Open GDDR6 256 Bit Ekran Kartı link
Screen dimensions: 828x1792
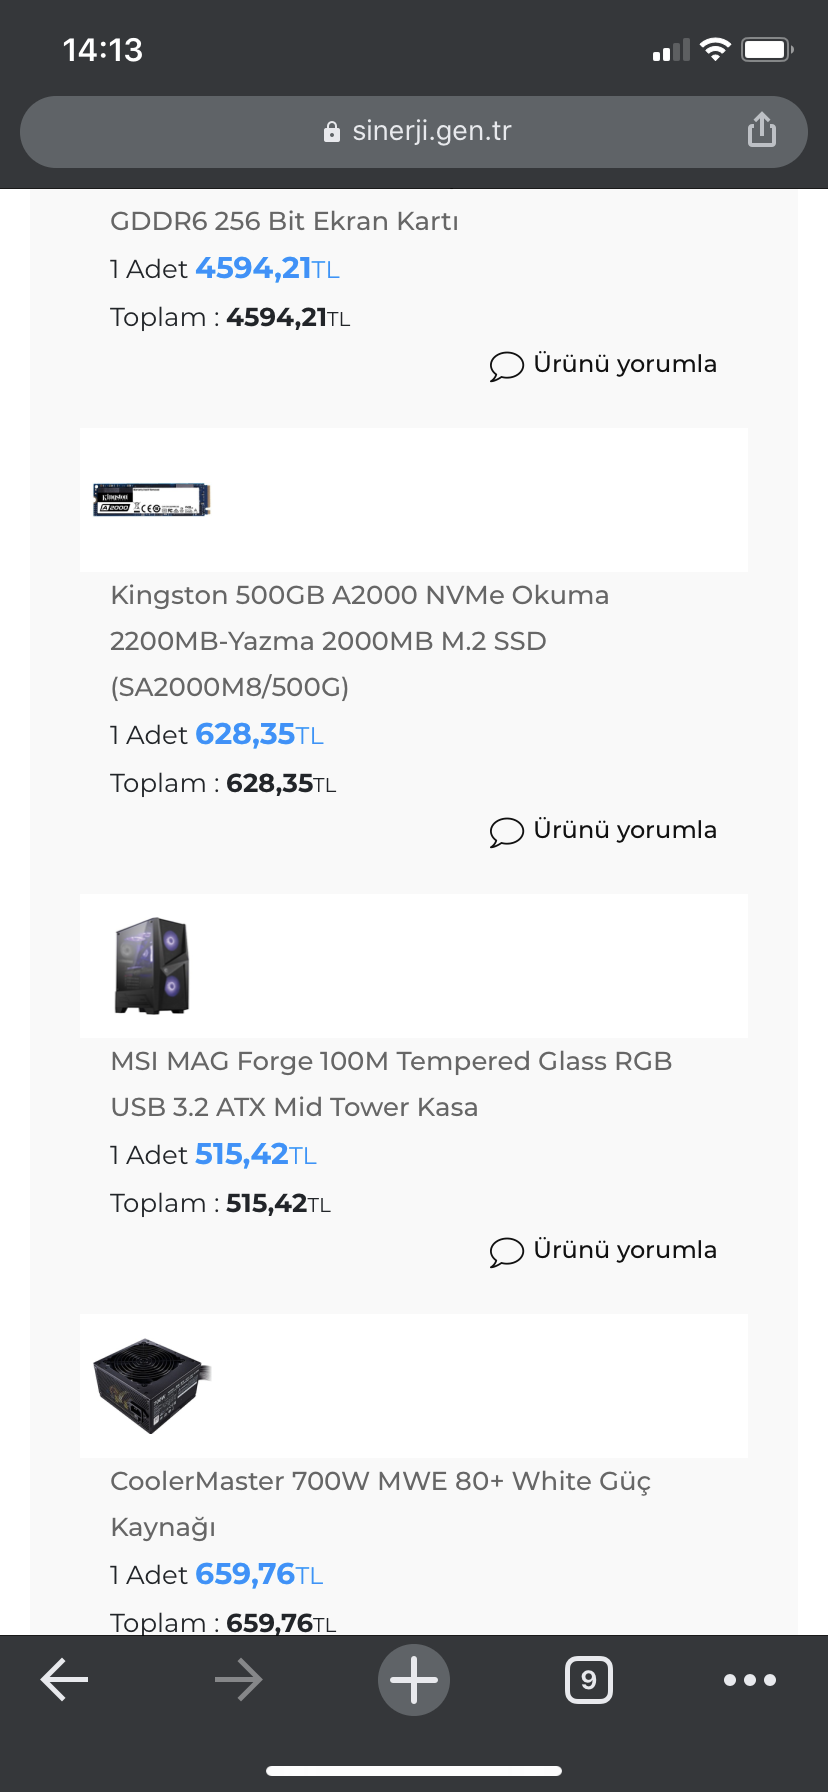click(284, 221)
